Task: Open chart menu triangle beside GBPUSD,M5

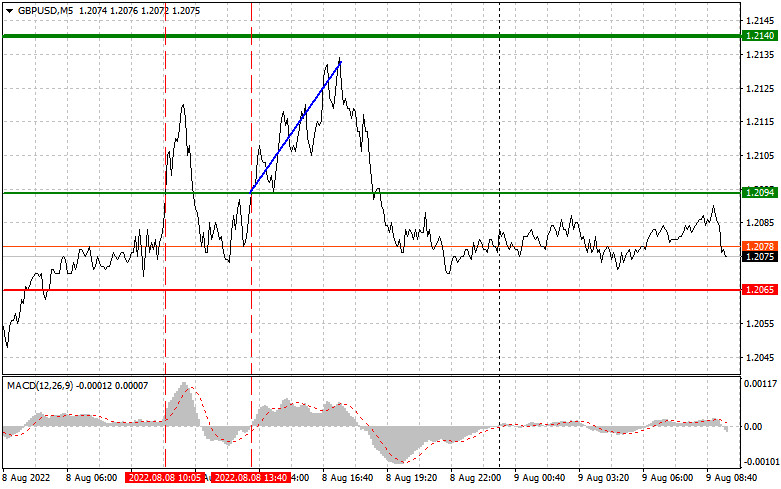Action: tap(9, 10)
